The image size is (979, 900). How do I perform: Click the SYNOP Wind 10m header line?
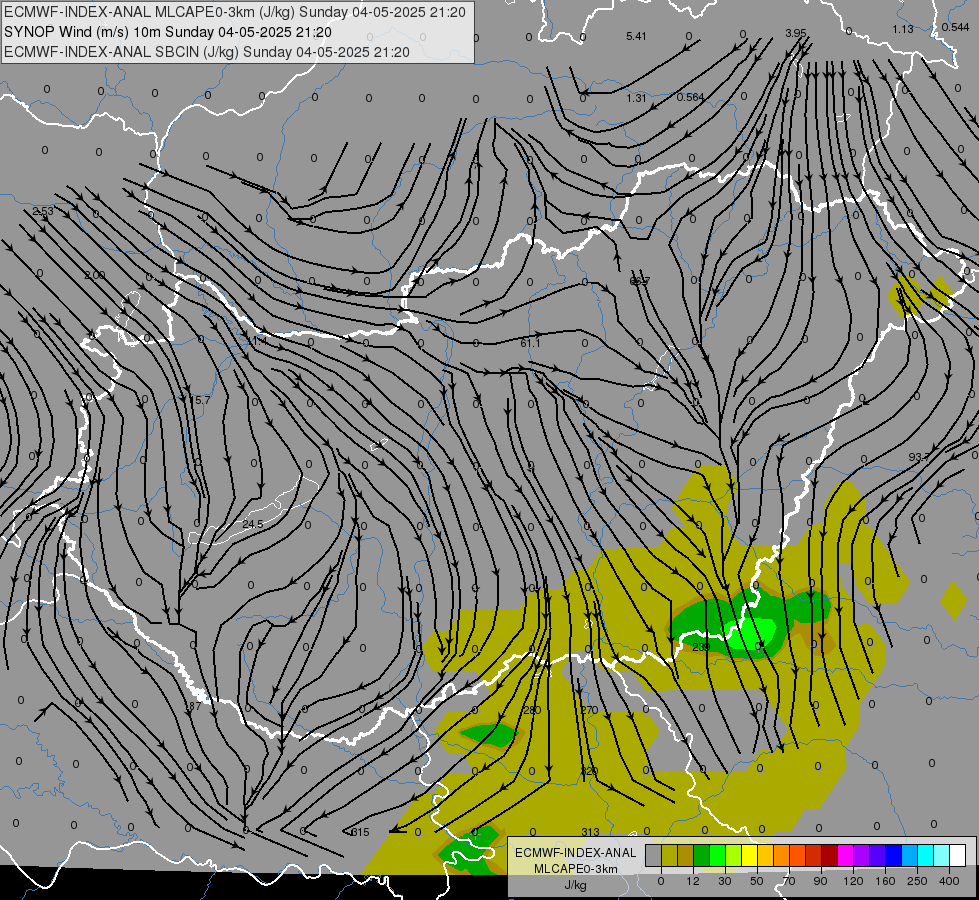(167, 32)
